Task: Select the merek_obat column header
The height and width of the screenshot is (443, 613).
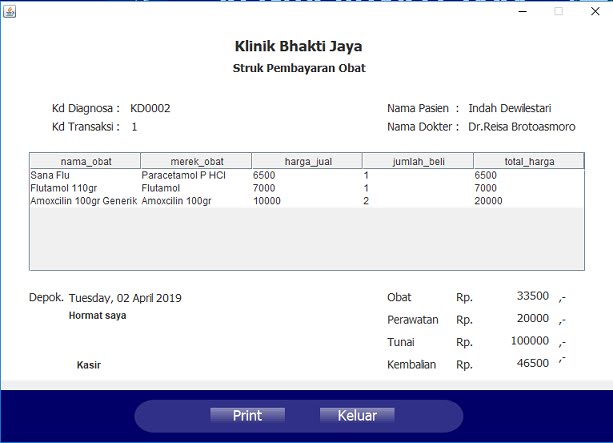Action: [196, 161]
